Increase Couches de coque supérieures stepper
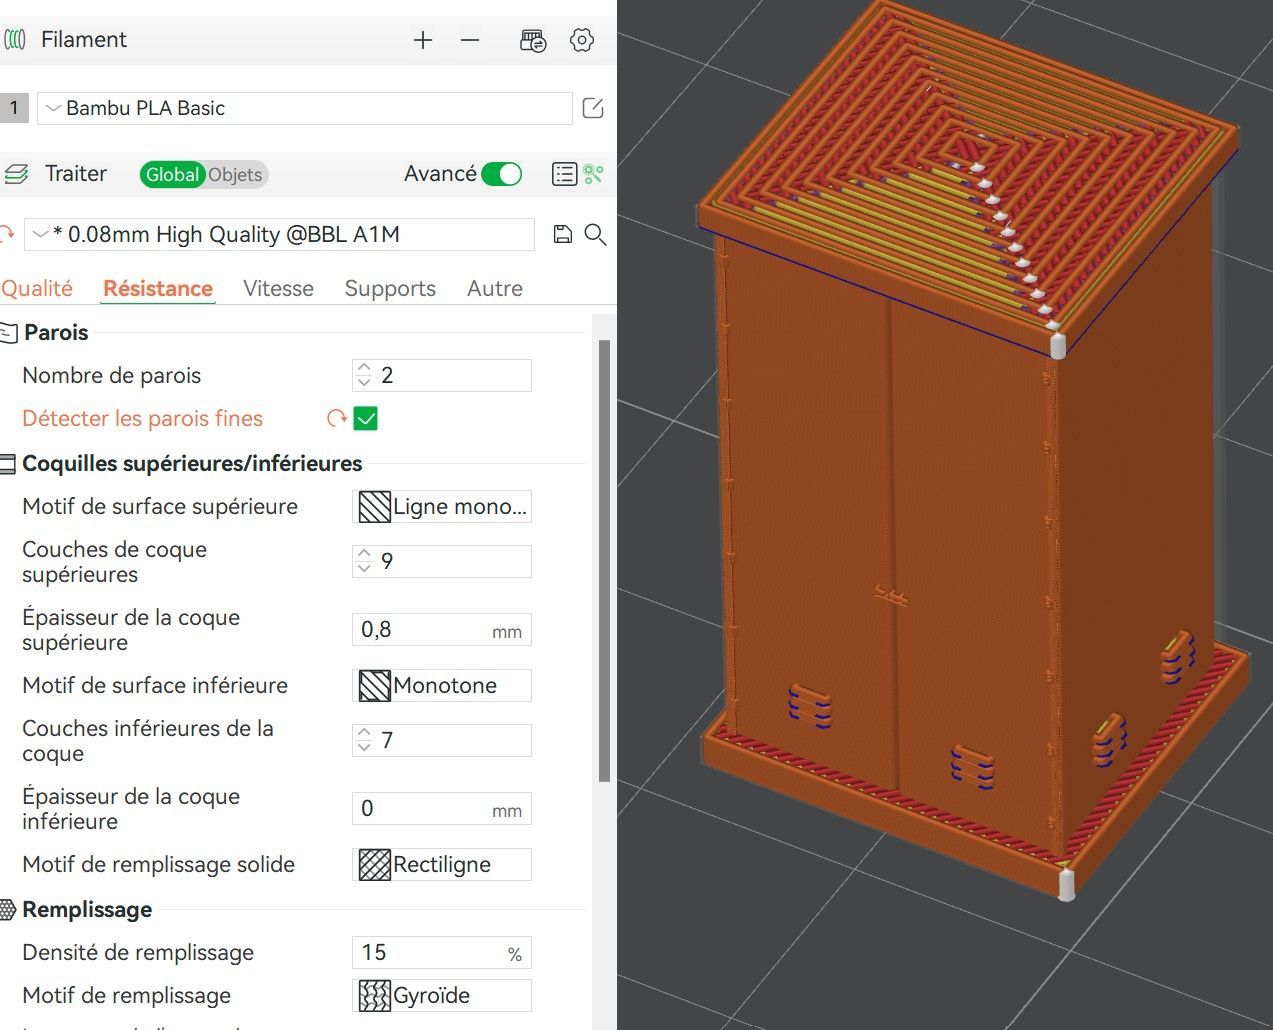The height and width of the screenshot is (1030, 1273). [x=364, y=554]
